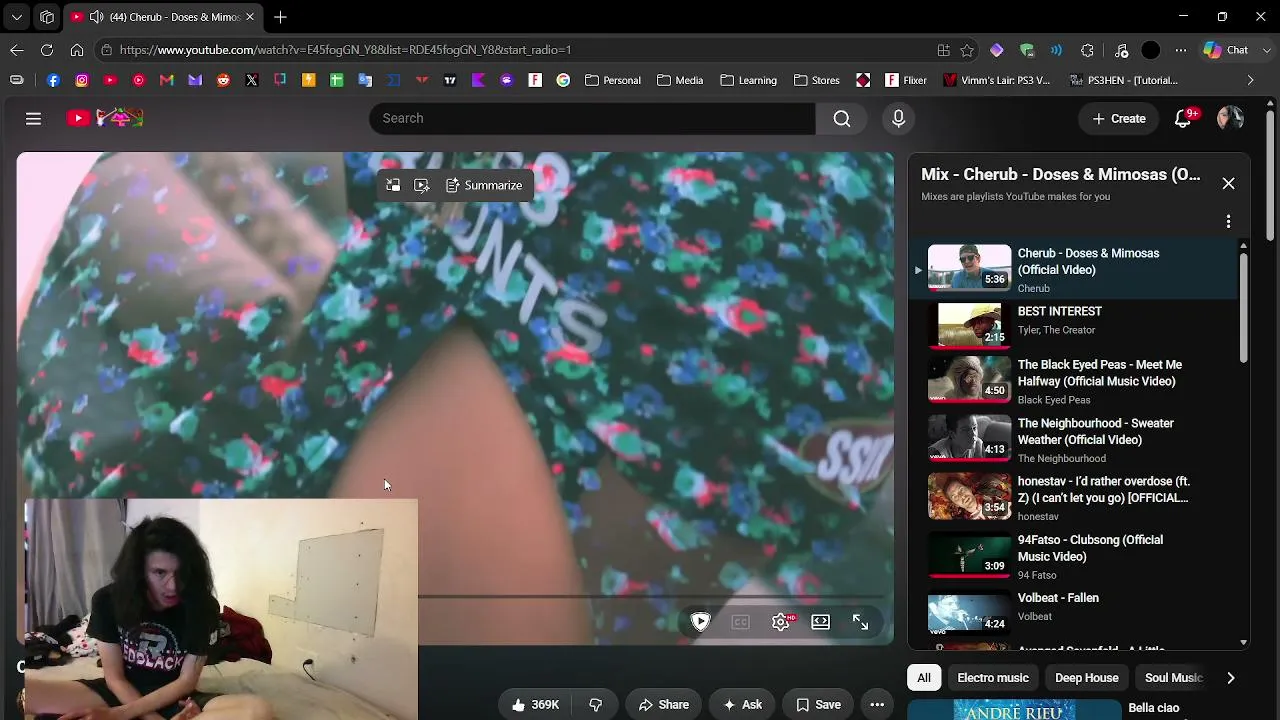1280x720 pixels.
Task: Save the video to a playlist
Action: click(x=818, y=705)
